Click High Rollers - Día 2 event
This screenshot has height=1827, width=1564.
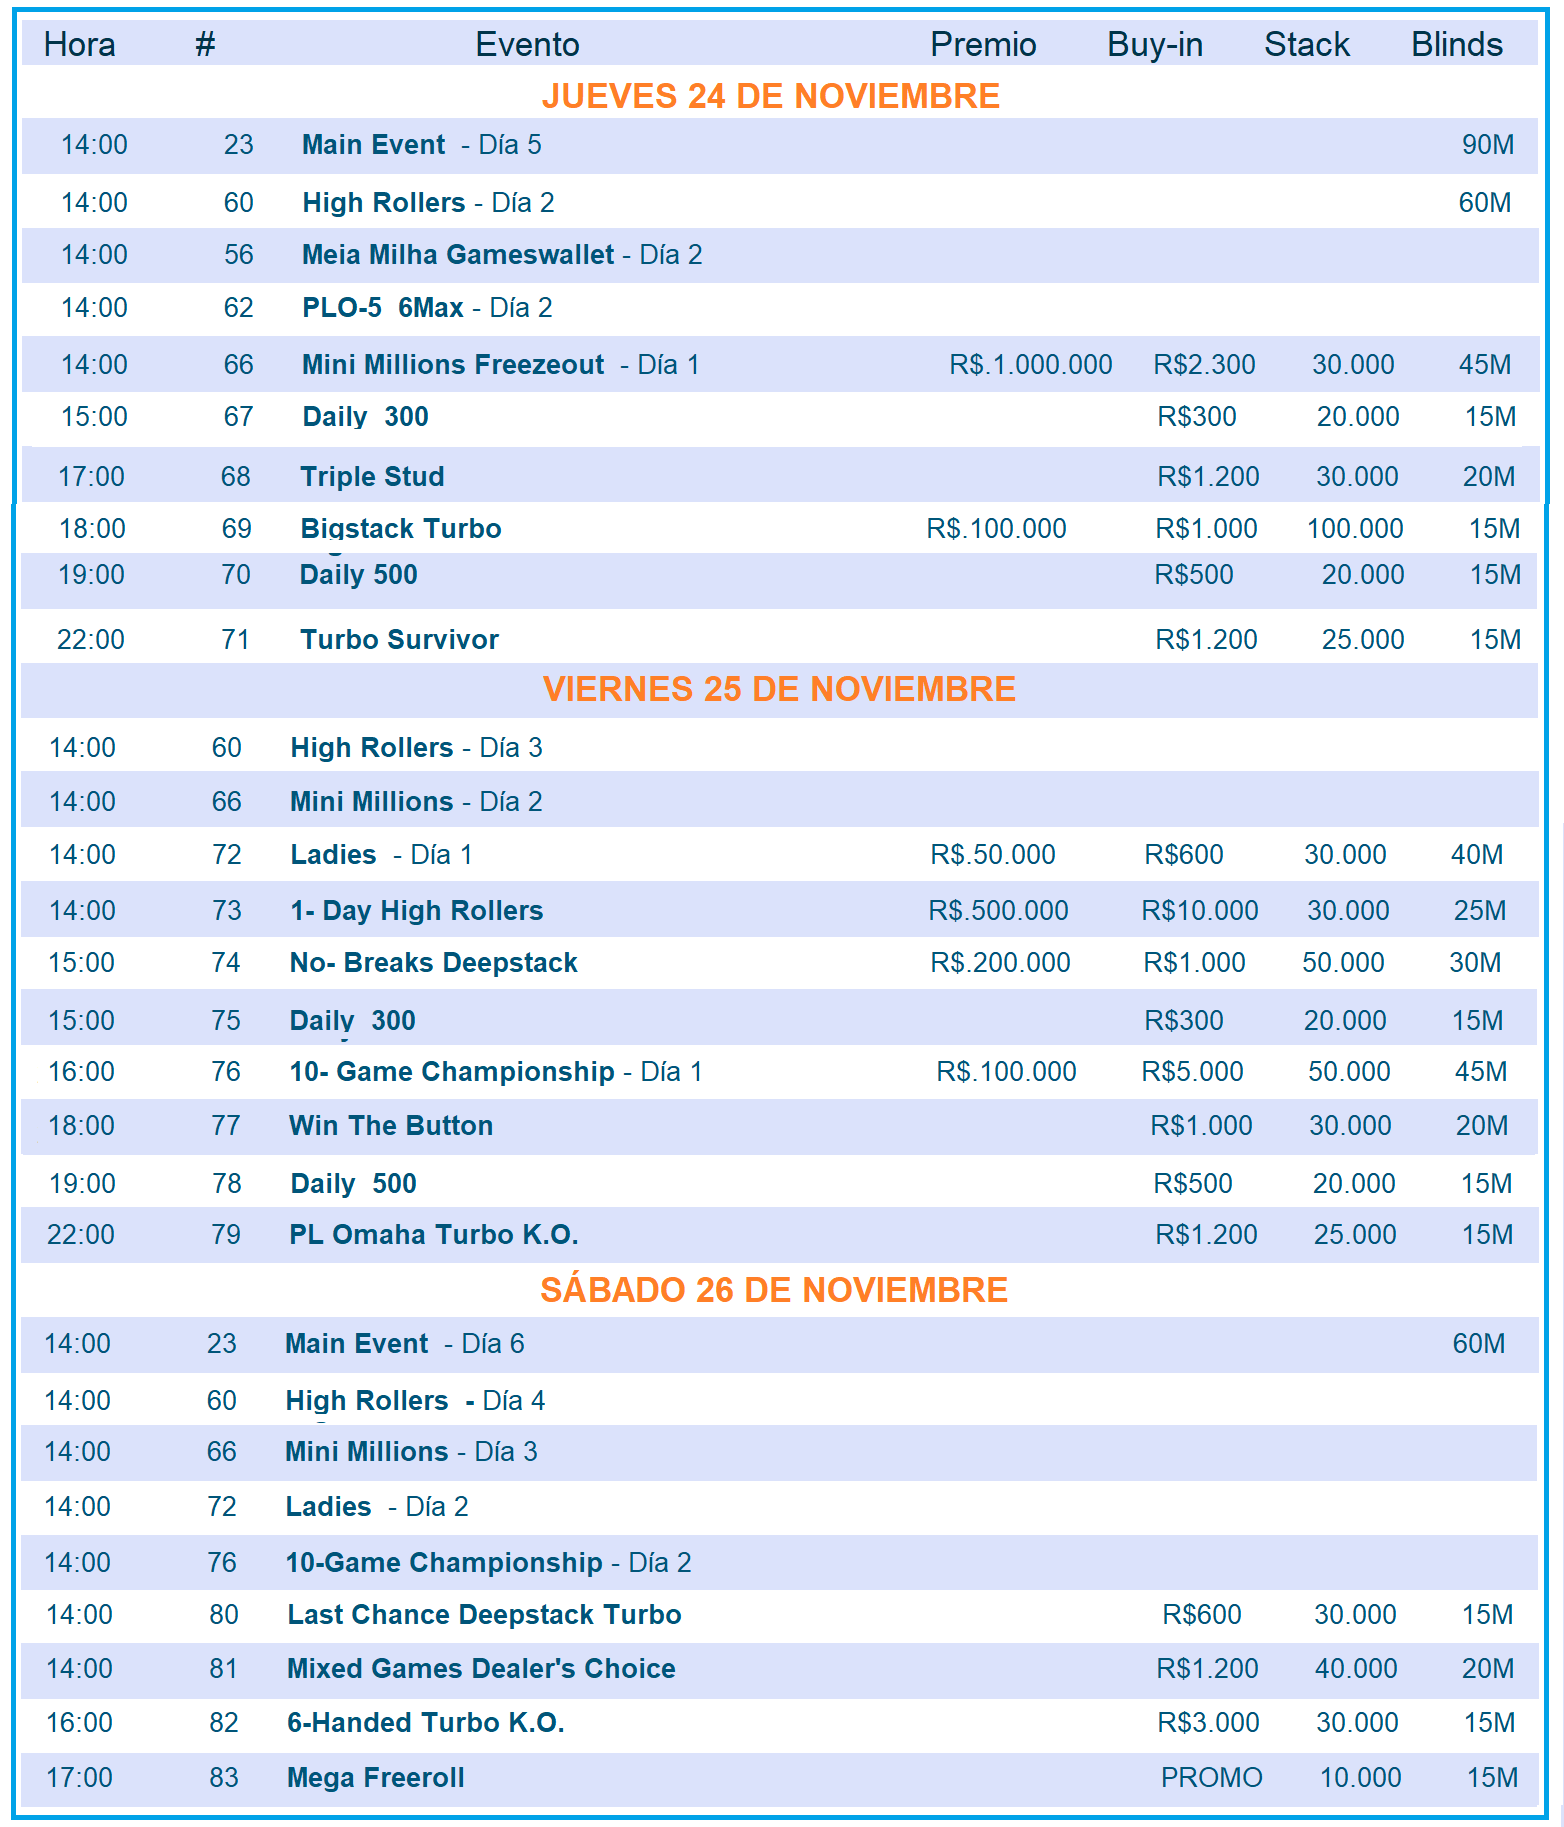tap(428, 203)
